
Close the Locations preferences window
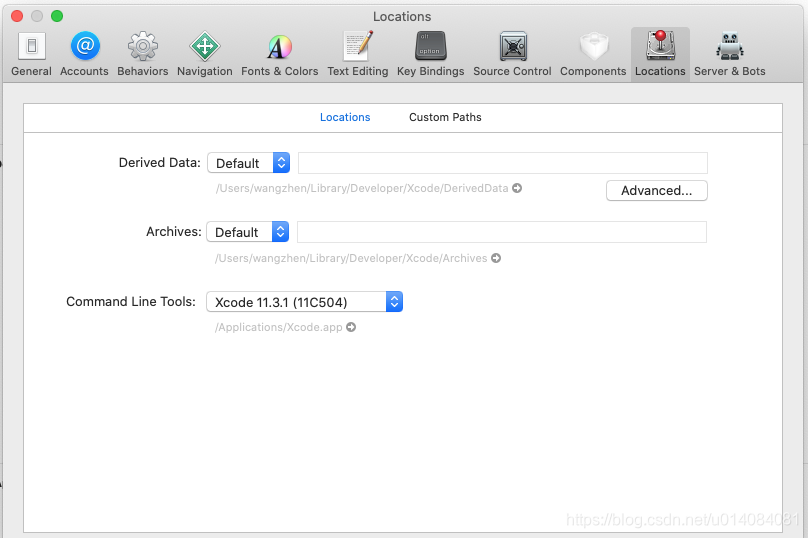point(17,16)
